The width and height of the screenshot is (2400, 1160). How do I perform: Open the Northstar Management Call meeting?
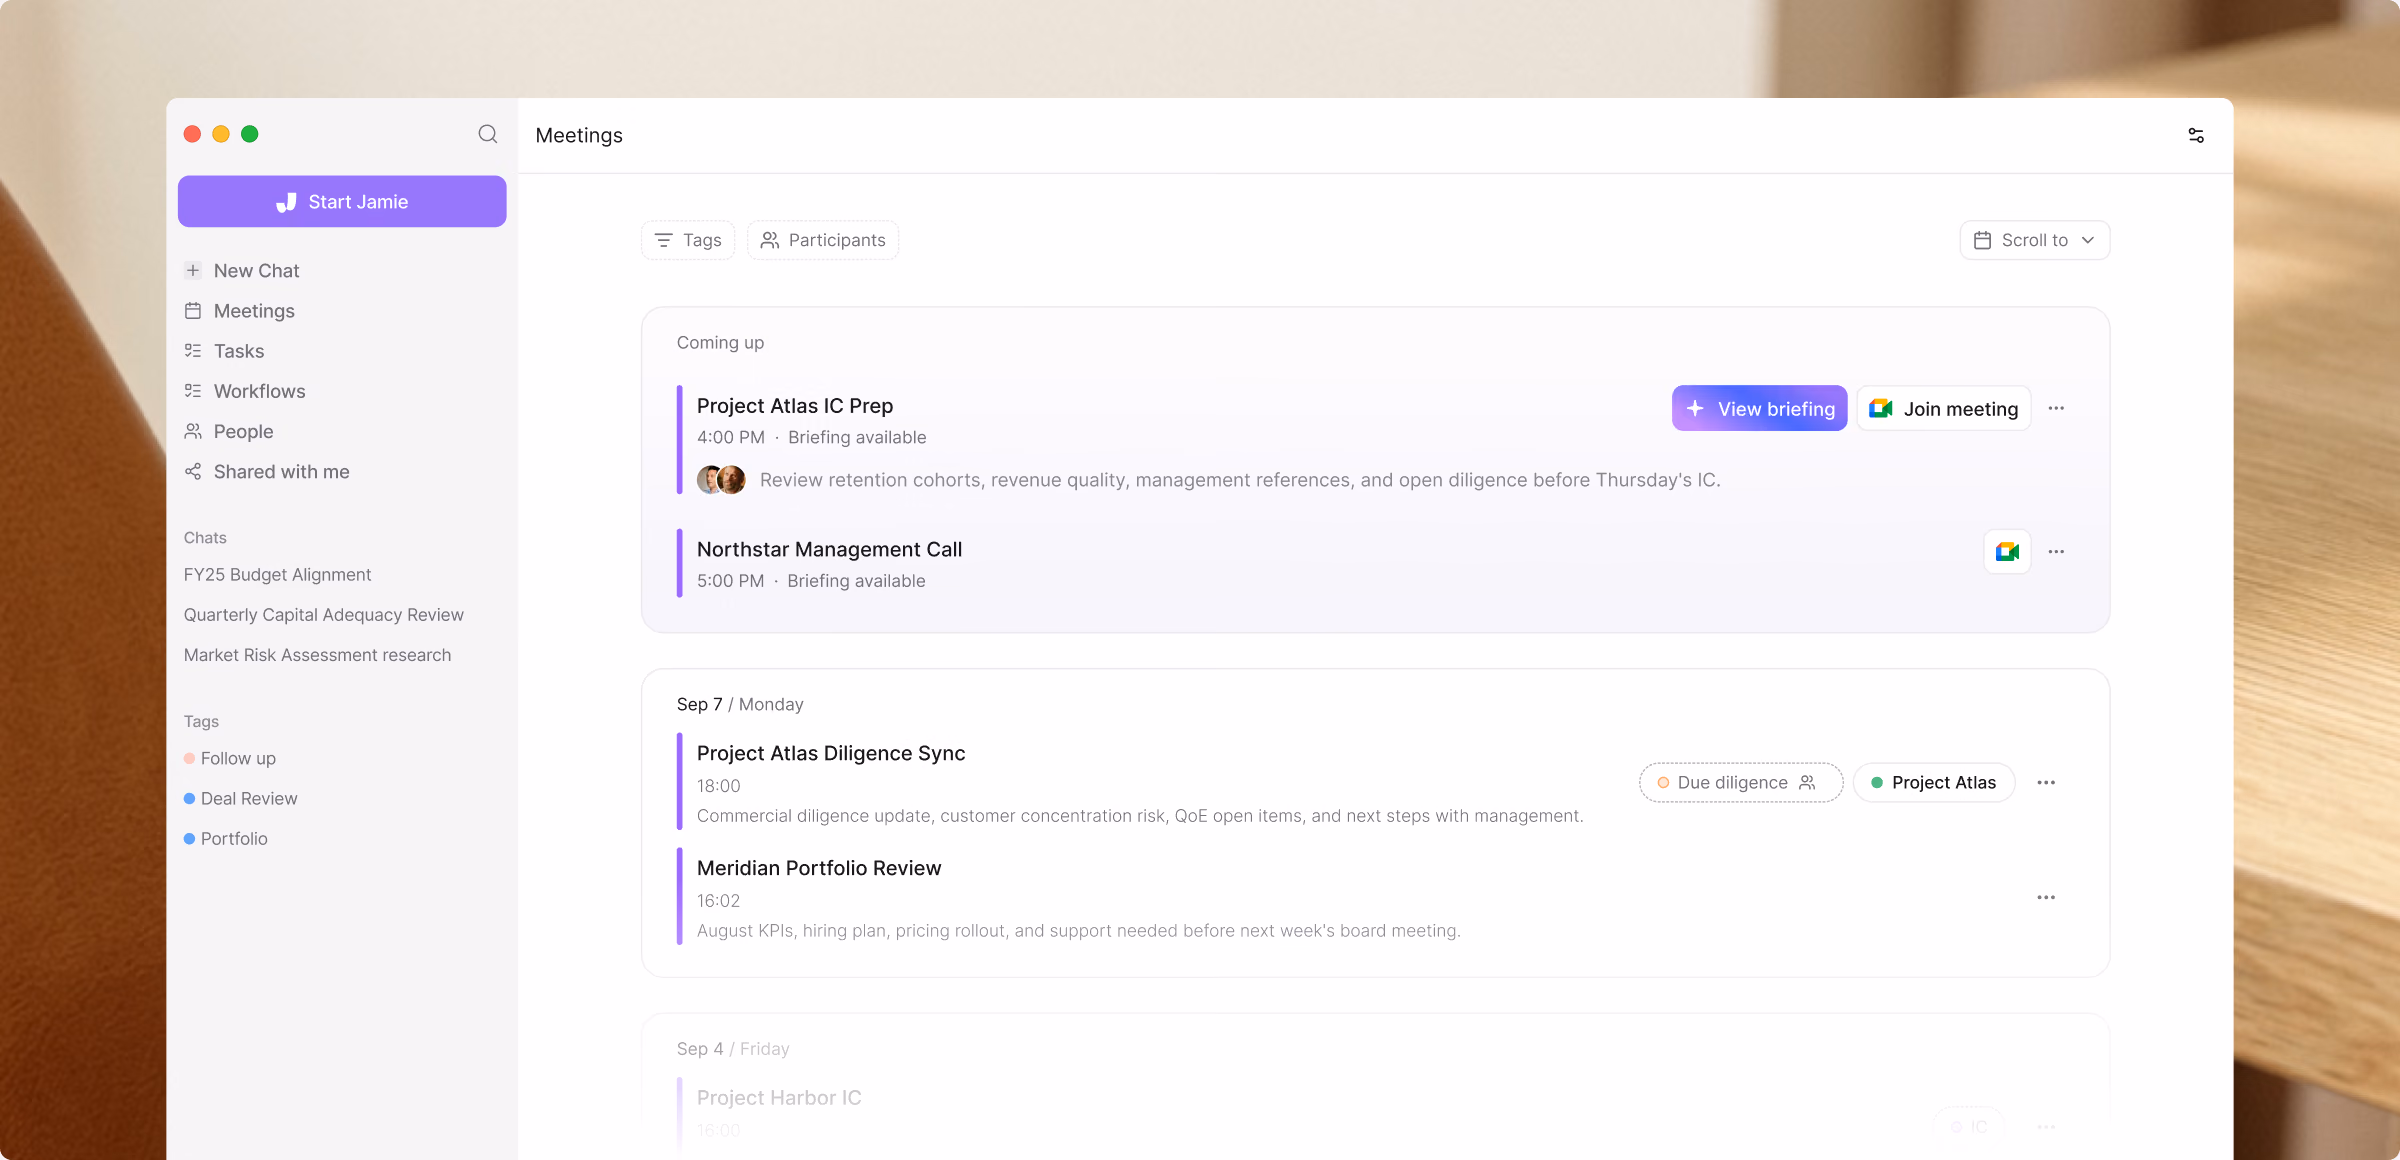pyautogui.click(x=829, y=549)
